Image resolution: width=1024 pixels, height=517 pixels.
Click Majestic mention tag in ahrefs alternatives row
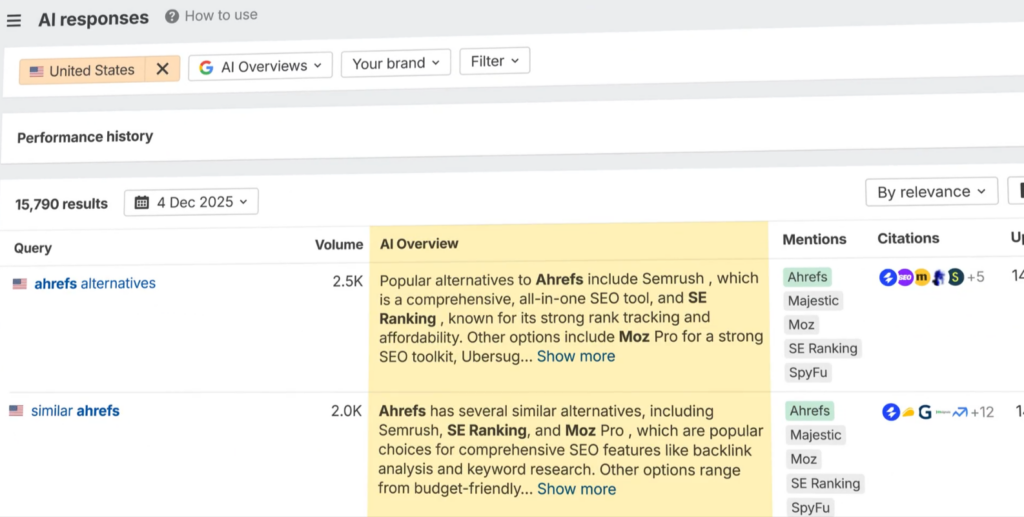(813, 301)
